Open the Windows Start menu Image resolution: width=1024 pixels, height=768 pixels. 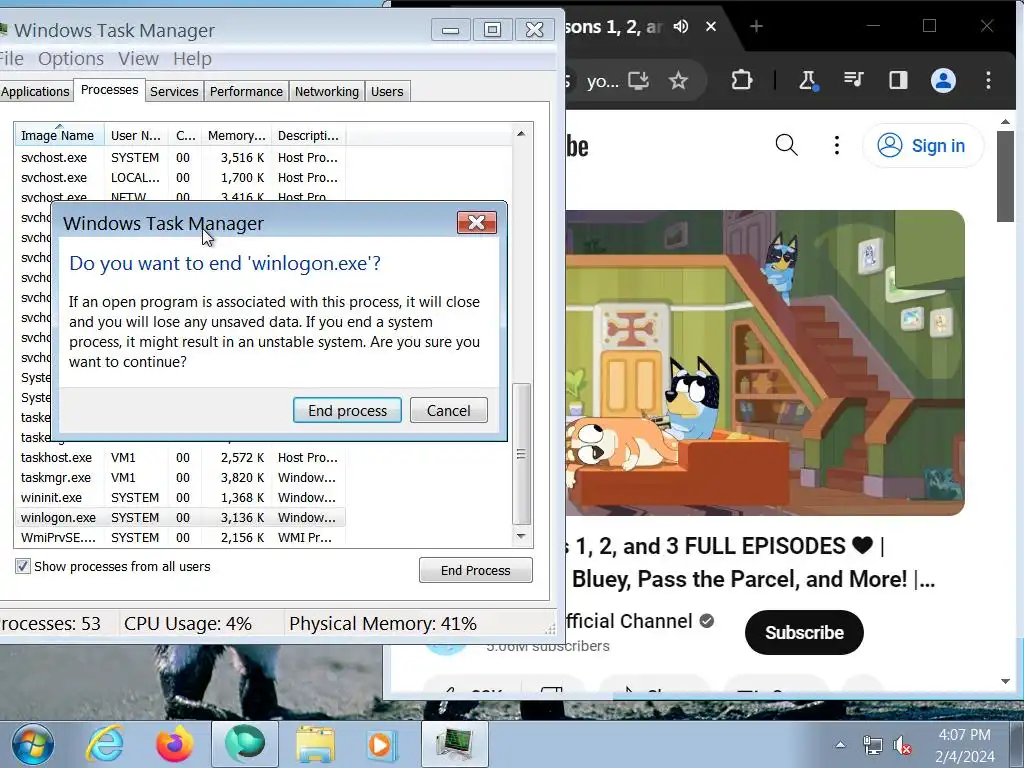pyautogui.click(x=33, y=744)
